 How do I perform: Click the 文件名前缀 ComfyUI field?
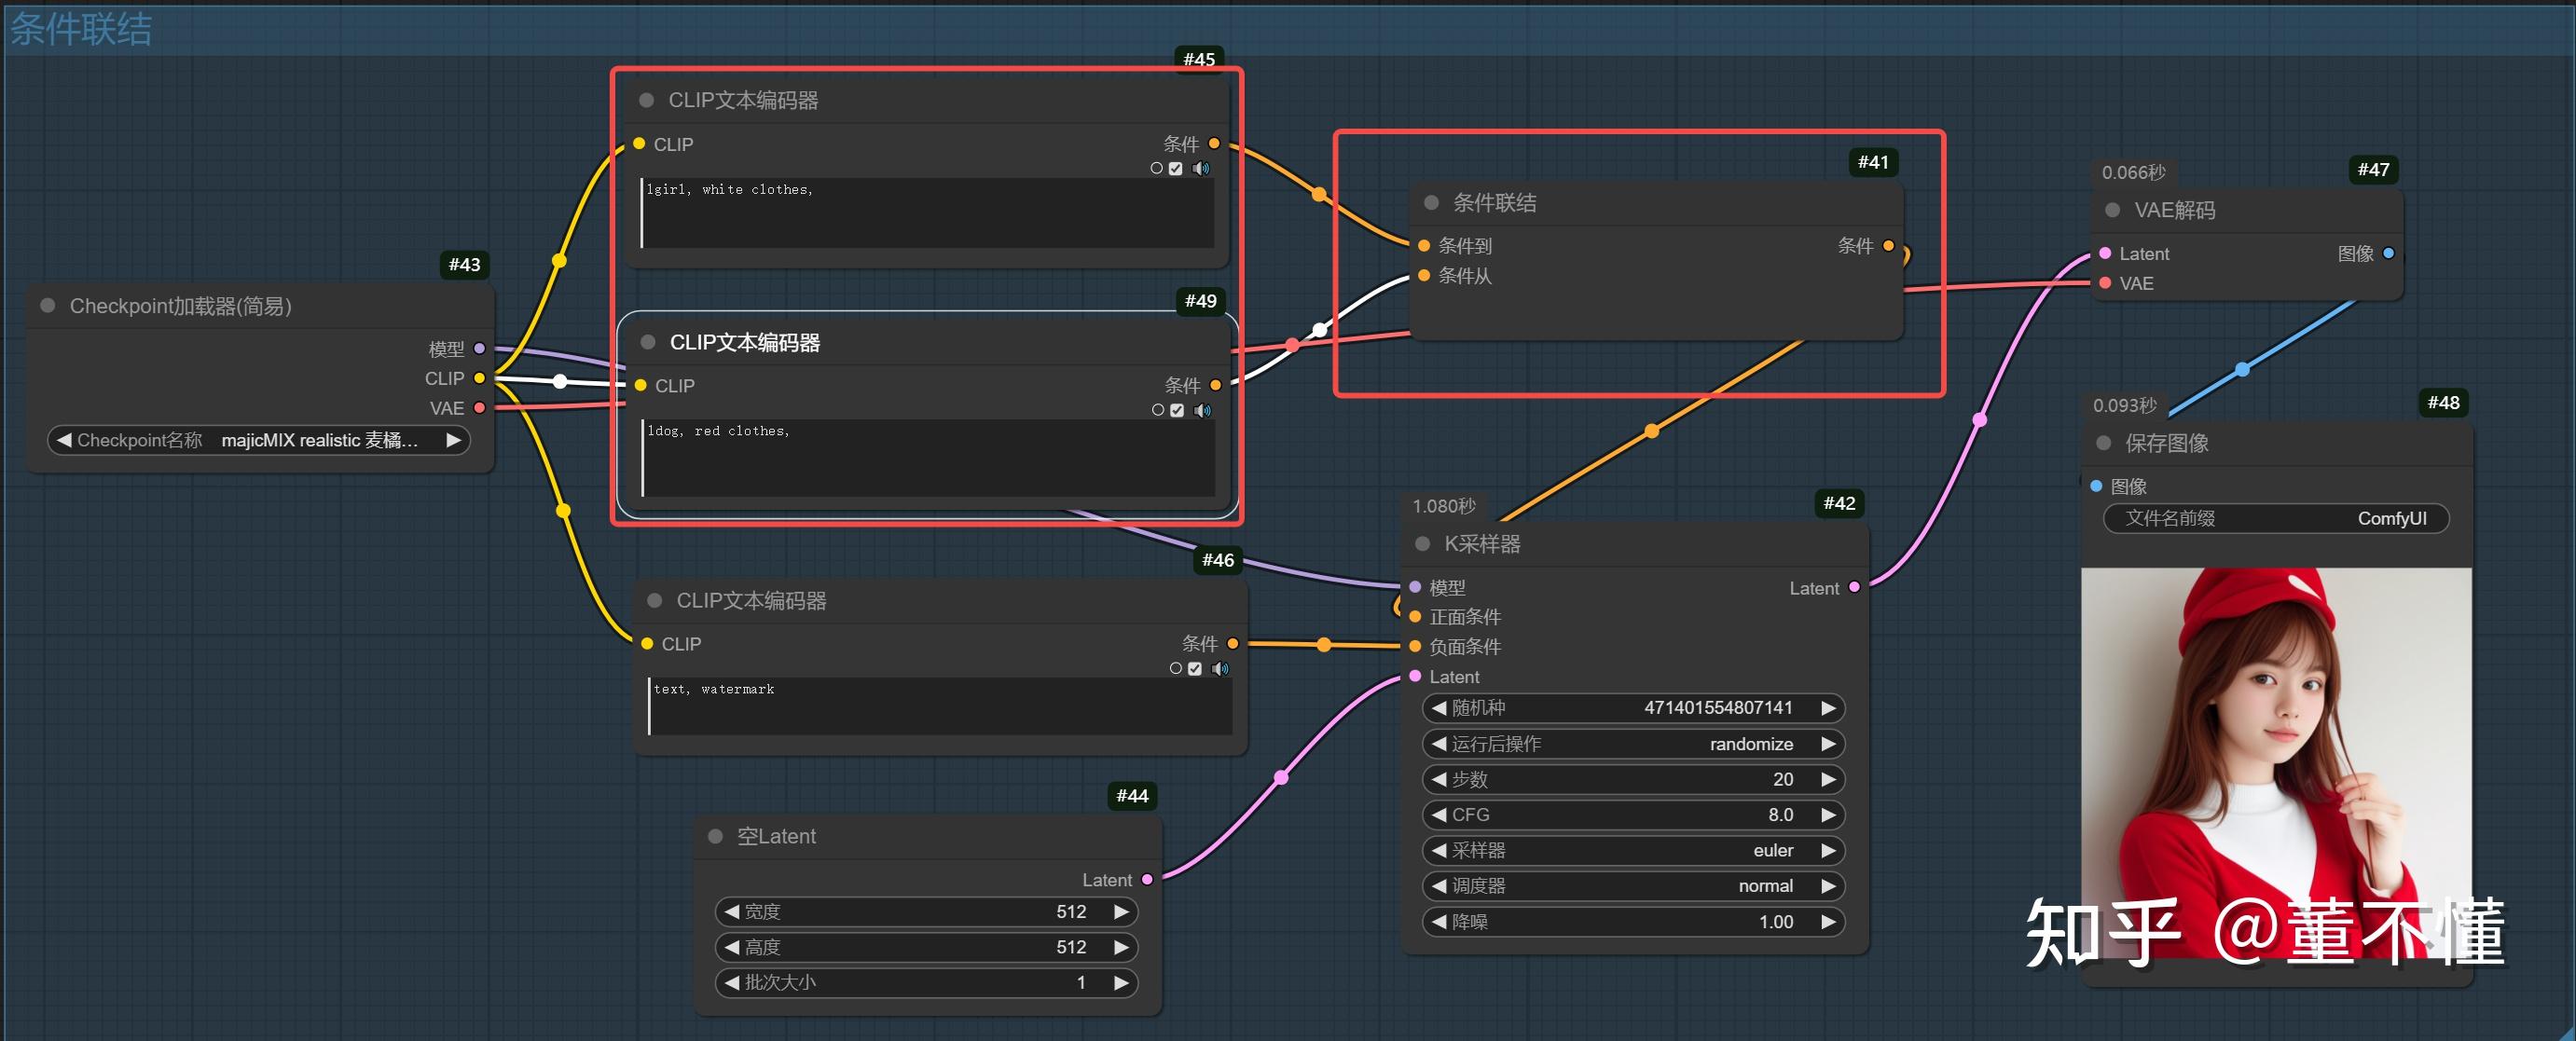click(2275, 518)
